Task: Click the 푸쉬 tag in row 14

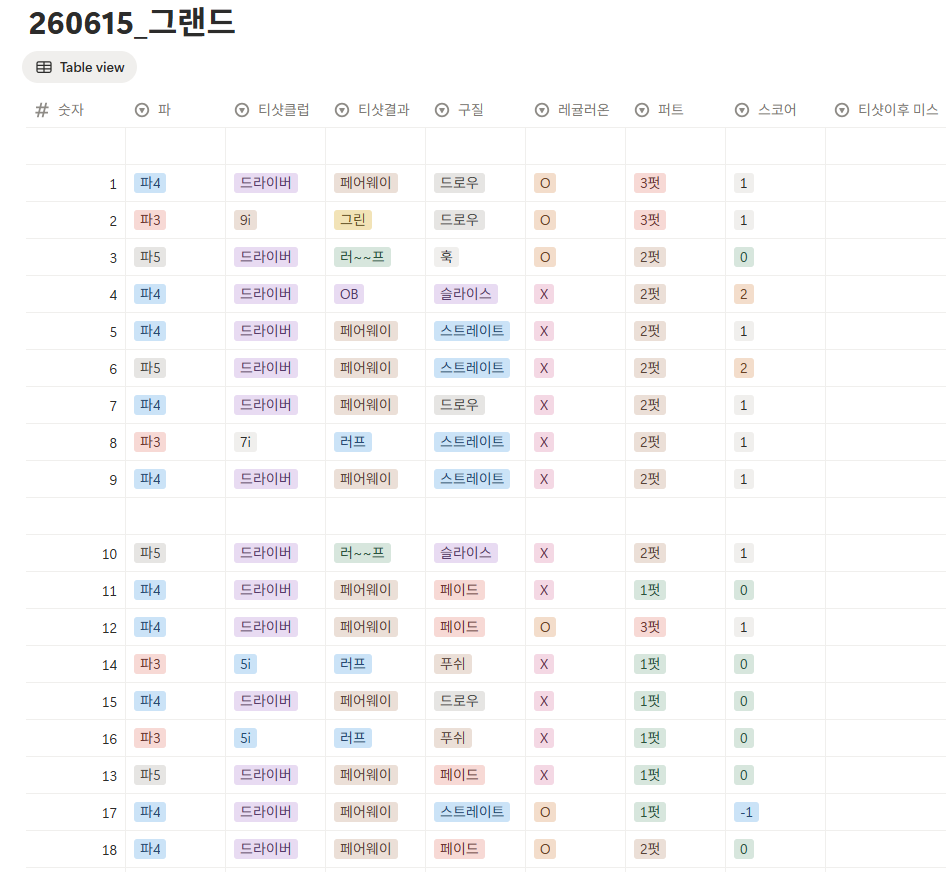Action: [453, 664]
